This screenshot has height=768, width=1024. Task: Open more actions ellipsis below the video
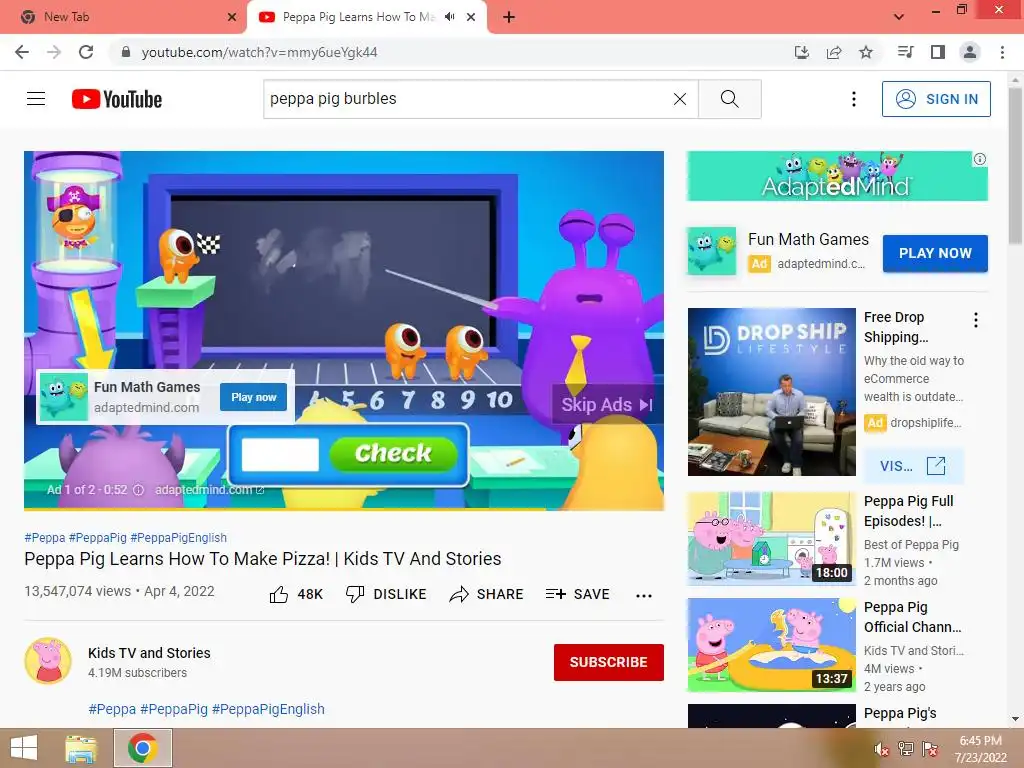coord(644,595)
